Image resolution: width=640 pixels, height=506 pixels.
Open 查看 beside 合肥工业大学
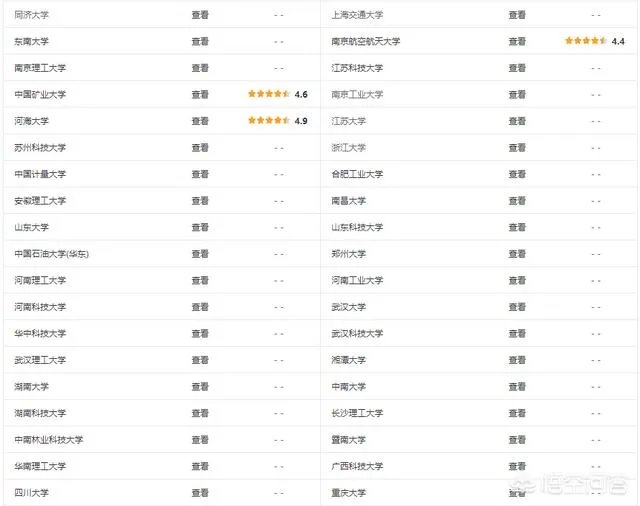point(517,174)
